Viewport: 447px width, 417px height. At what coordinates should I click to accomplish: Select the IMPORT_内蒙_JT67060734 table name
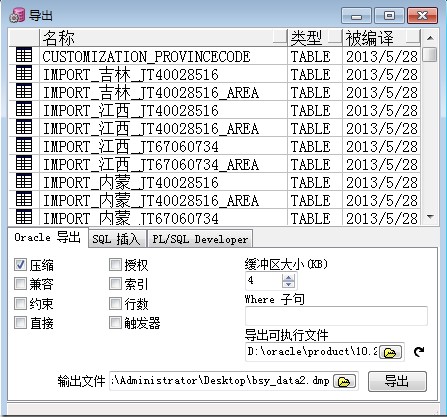(131, 218)
